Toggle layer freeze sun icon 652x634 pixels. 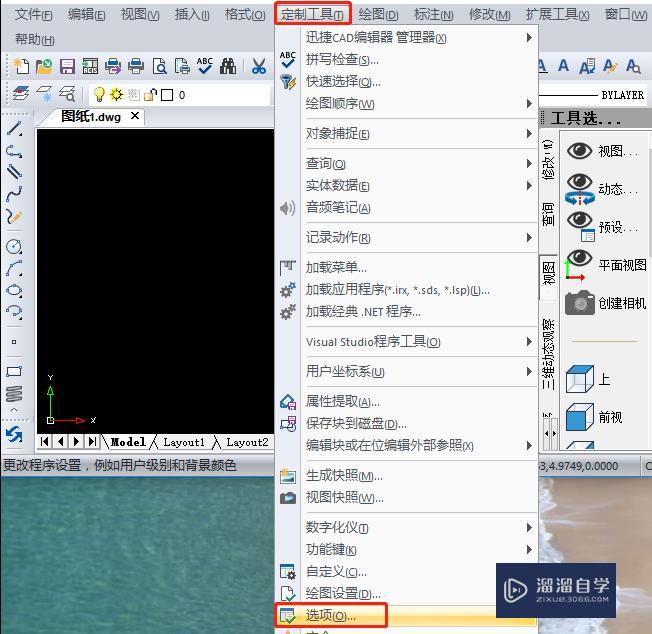pos(116,94)
